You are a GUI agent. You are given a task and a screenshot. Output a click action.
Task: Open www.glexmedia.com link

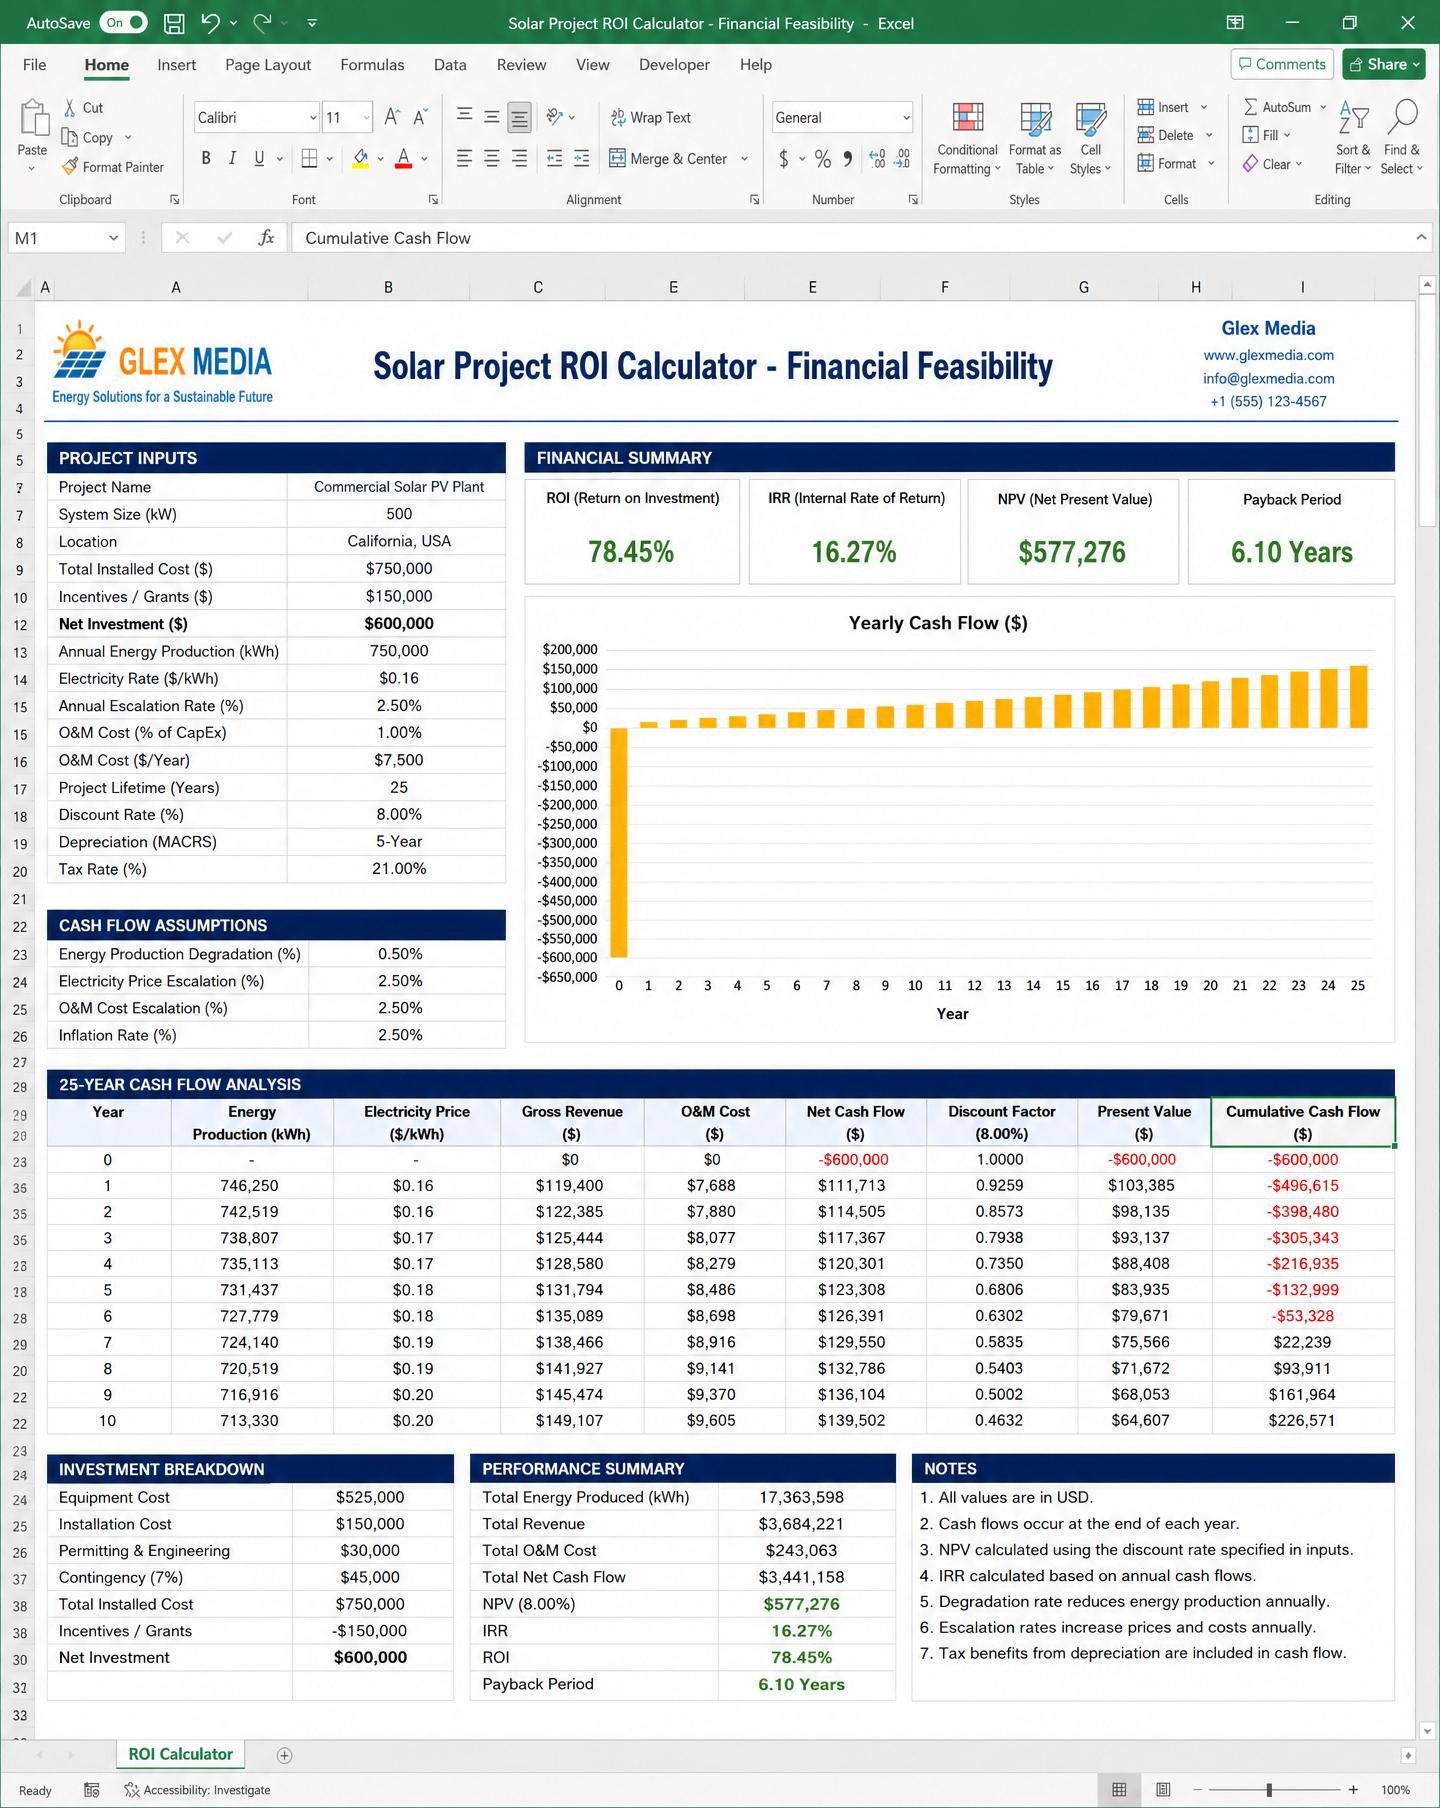(1268, 355)
